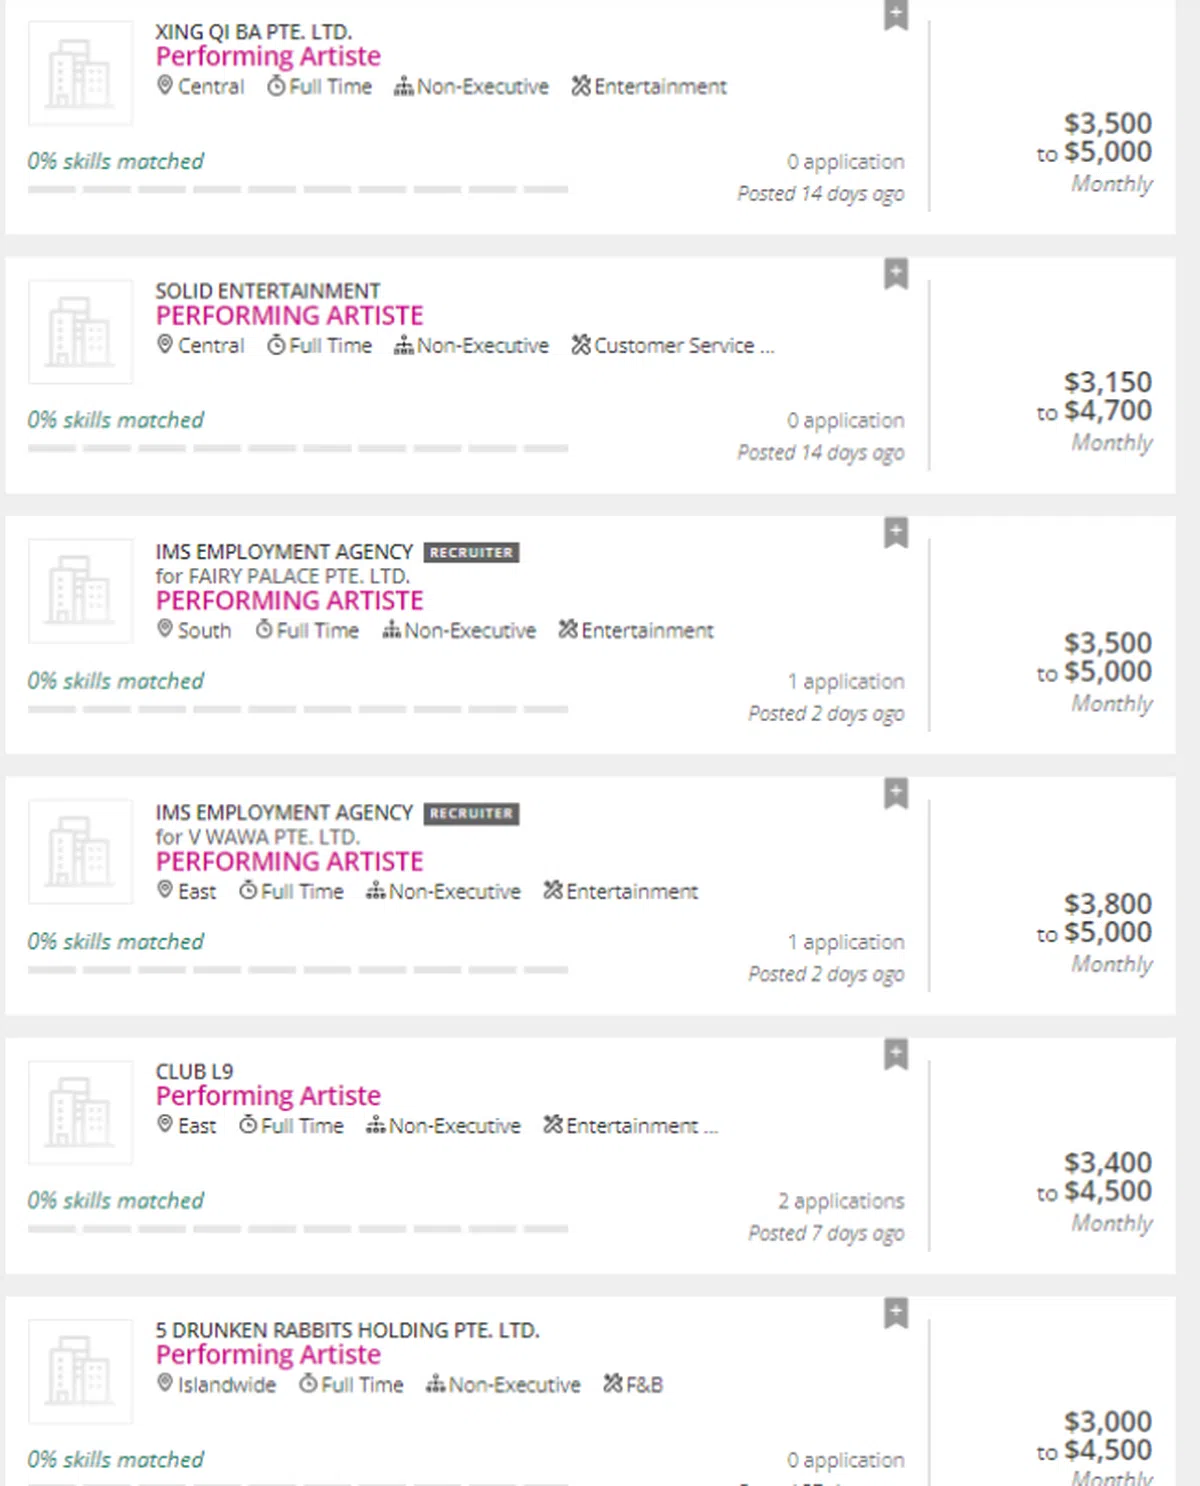Open SOLID ENTERTAINMENT Performing Artiste listing
Screen dimensions: 1200x1486
click(x=289, y=316)
